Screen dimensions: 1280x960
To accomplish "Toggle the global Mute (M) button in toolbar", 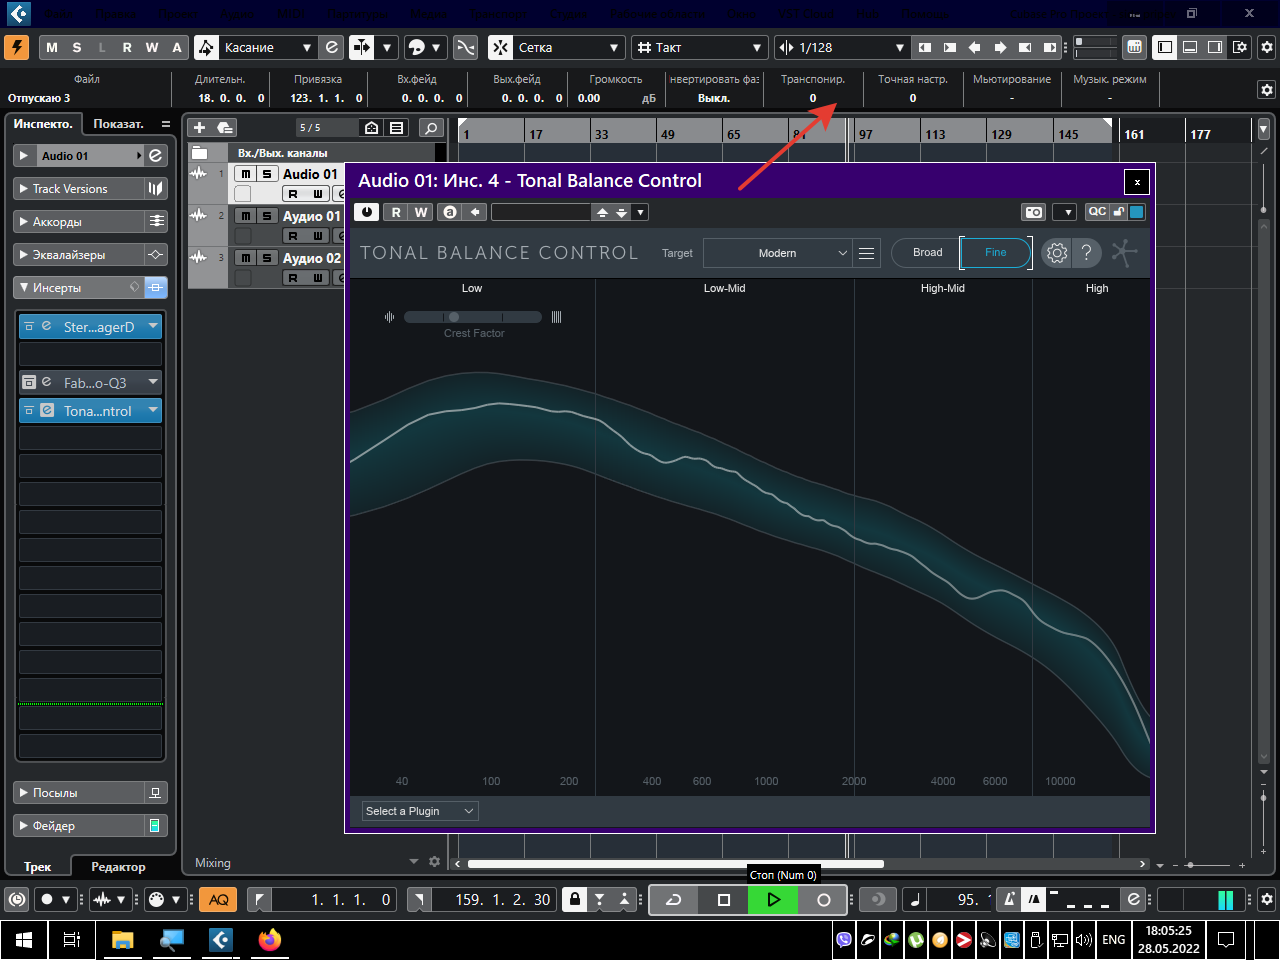I will pyautogui.click(x=52, y=47).
